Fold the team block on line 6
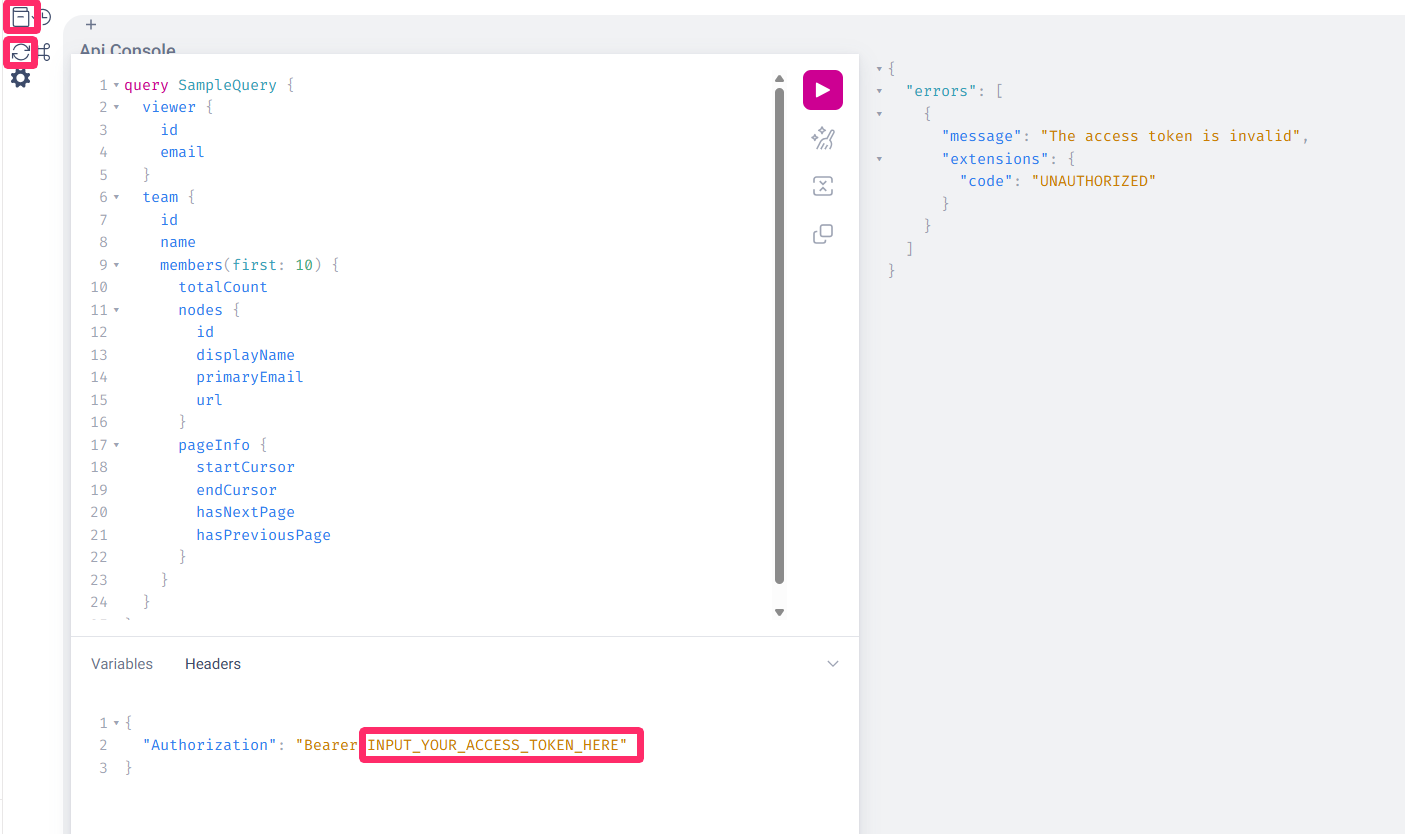 116,197
